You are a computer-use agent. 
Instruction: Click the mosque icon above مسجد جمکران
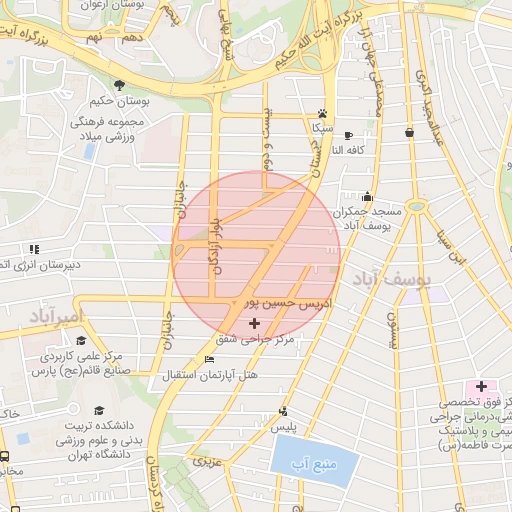[x=367, y=197]
